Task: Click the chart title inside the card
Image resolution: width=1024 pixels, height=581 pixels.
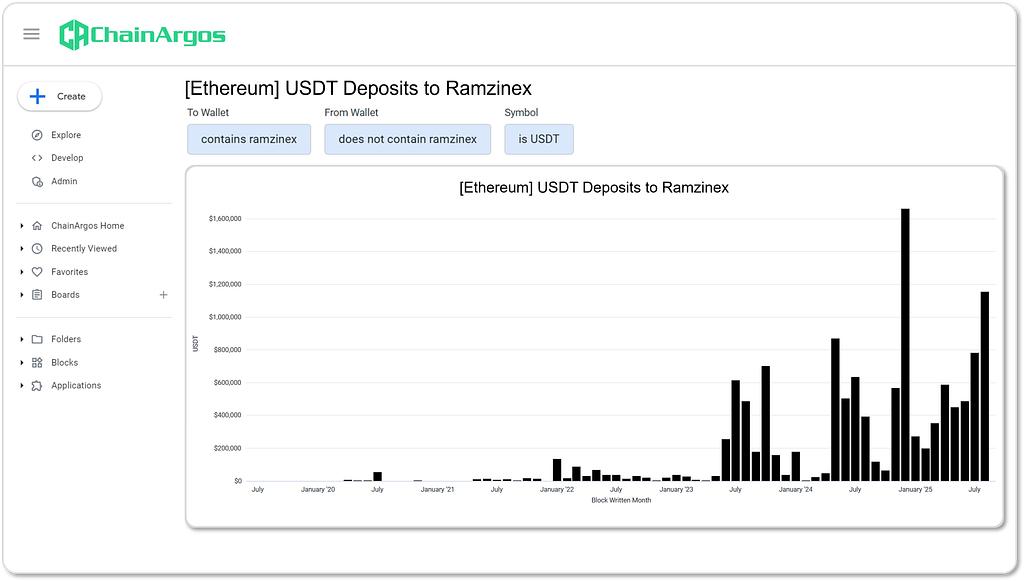Action: [594, 188]
